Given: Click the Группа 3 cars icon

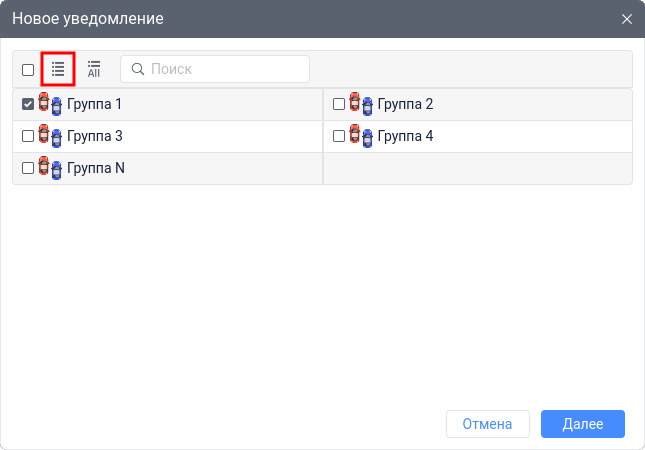Looking at the screenshot, I should [x=50, y=136].
